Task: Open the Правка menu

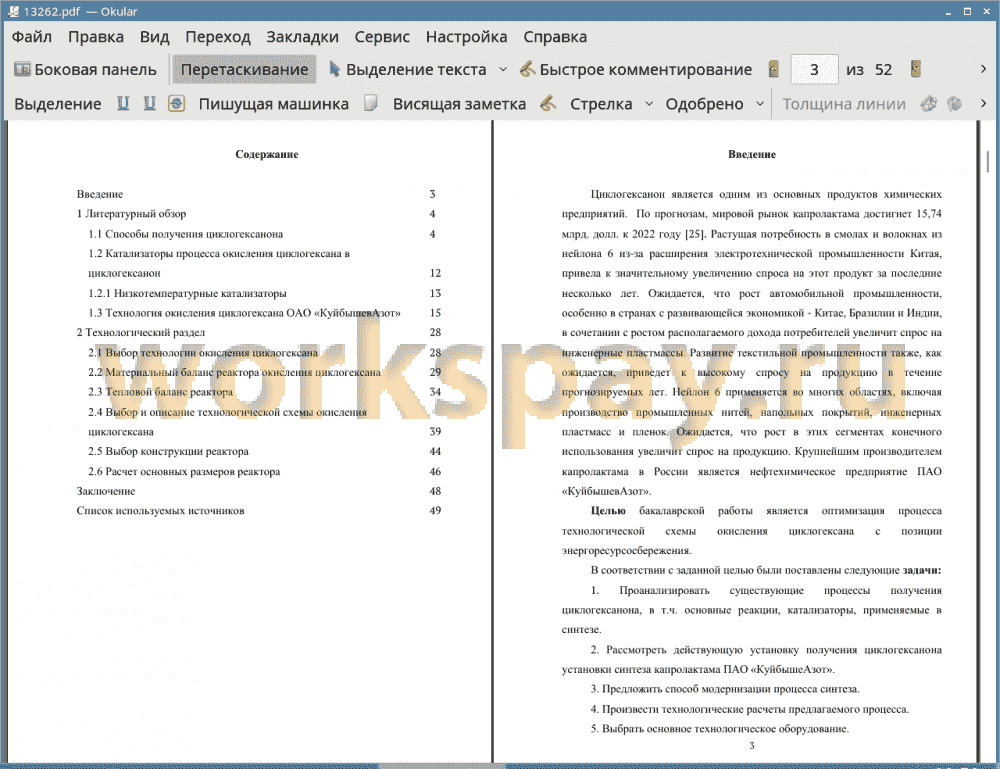Action: [x=96, y=37]
